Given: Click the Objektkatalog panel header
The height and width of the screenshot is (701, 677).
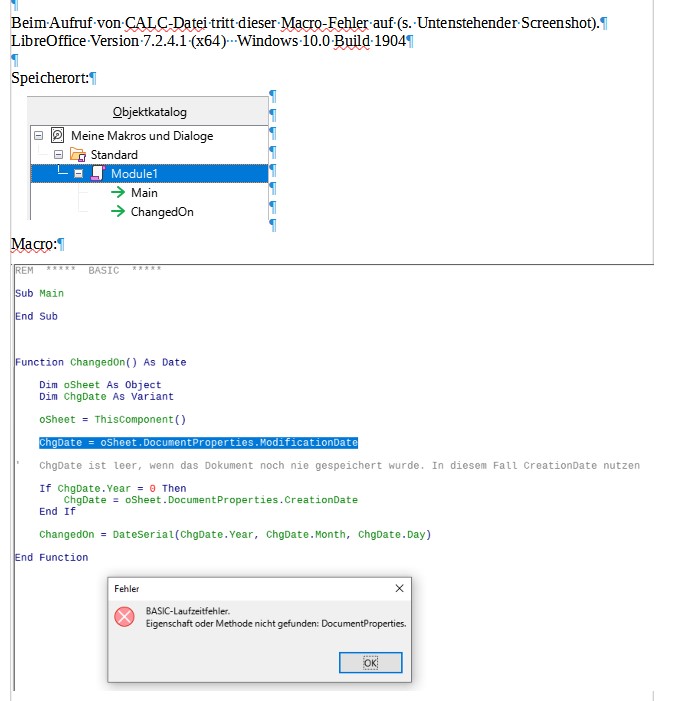Looking at the screenshot, I should 149,112.
